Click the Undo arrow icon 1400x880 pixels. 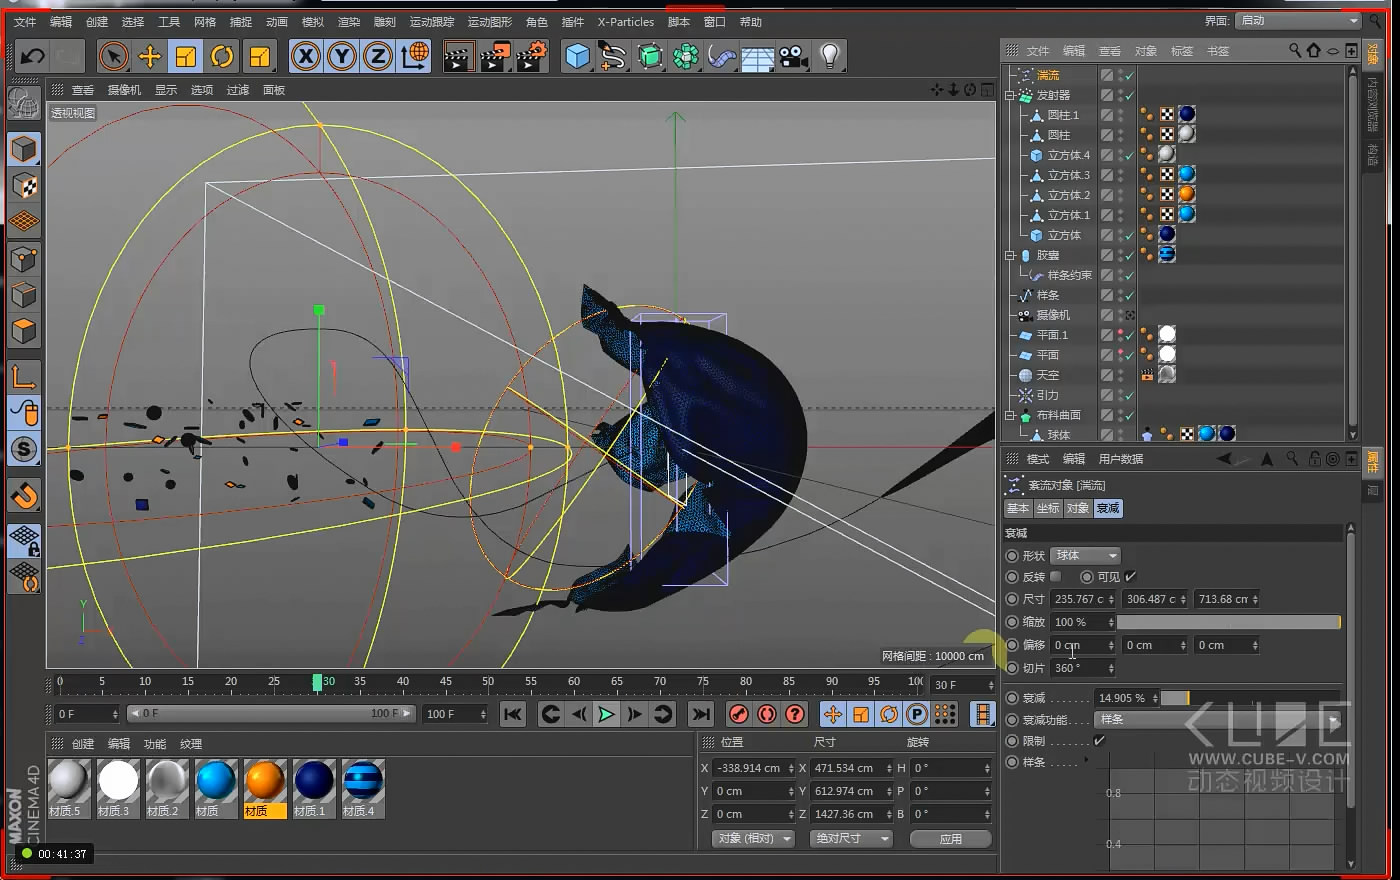click(x=32, y=57)
